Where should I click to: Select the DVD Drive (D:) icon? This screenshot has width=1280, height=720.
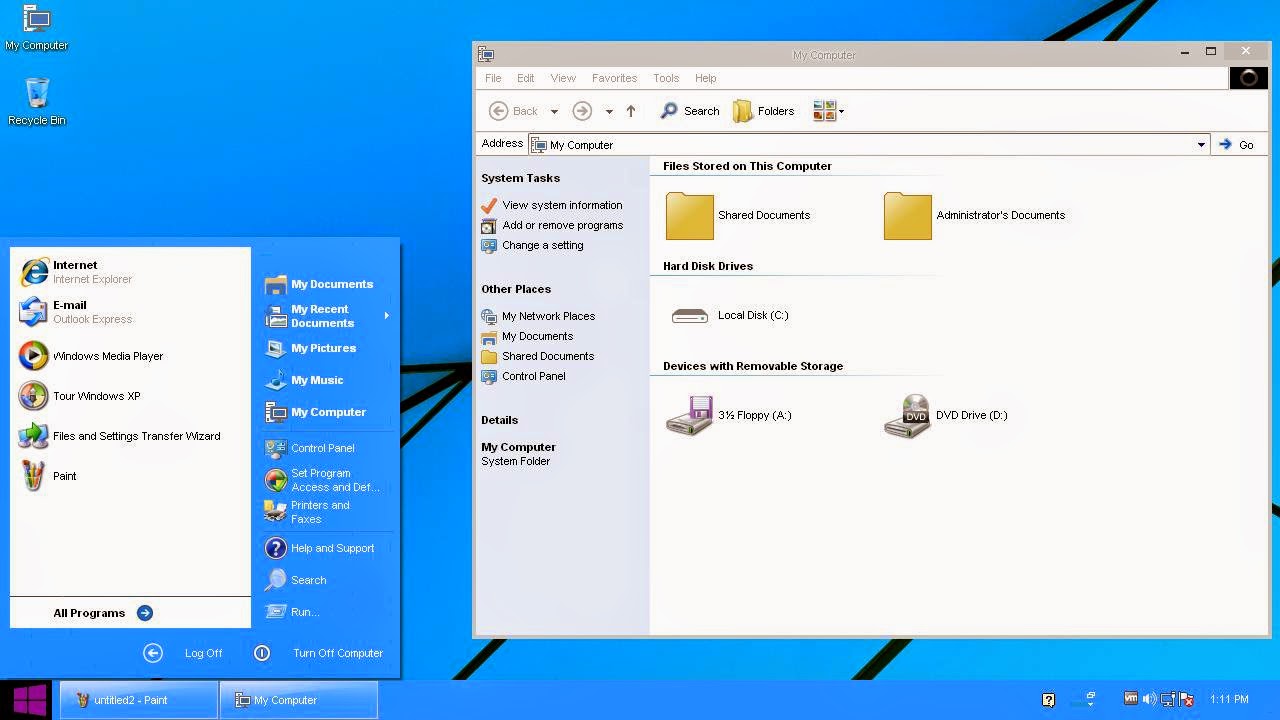(946, 415)
